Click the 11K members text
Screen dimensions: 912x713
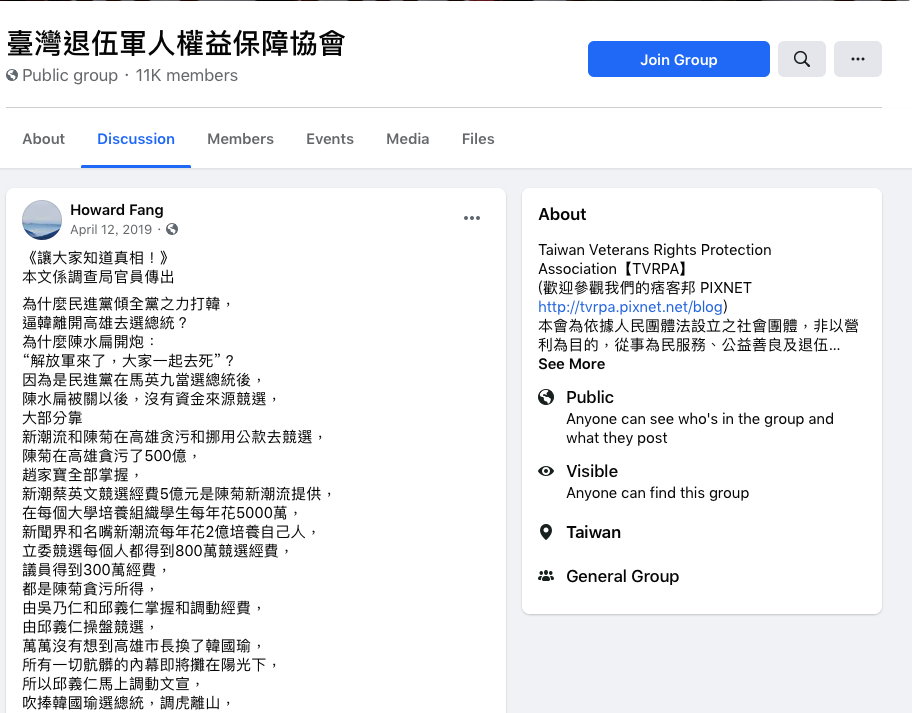pos(187,76)
